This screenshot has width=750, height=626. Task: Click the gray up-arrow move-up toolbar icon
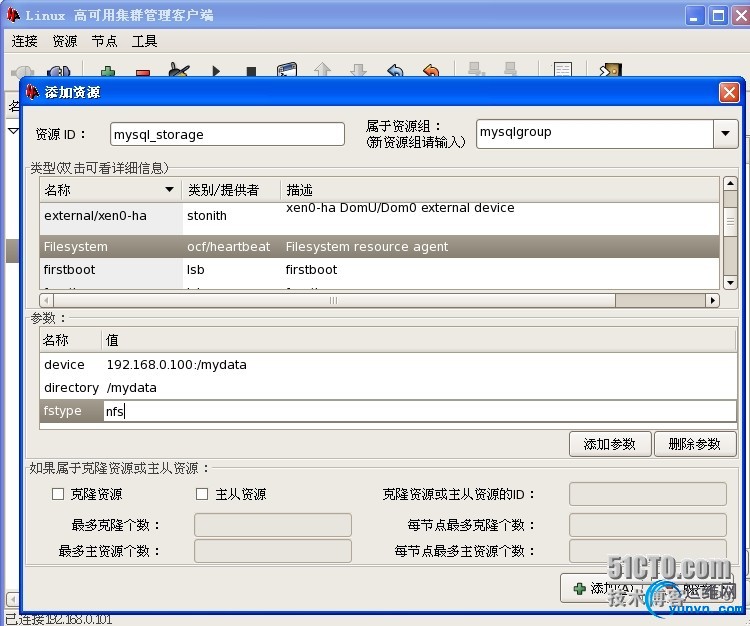click(323, 70)
